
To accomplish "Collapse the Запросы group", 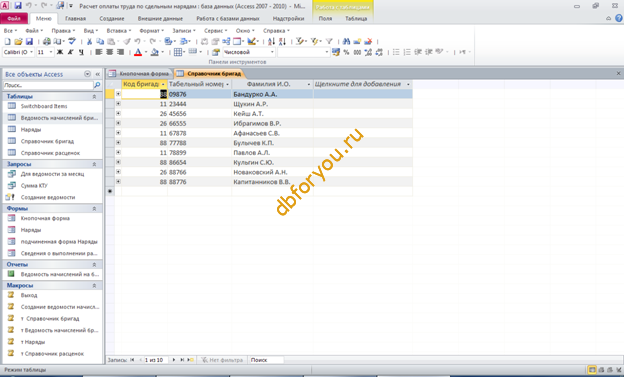I will coord(94,164).
